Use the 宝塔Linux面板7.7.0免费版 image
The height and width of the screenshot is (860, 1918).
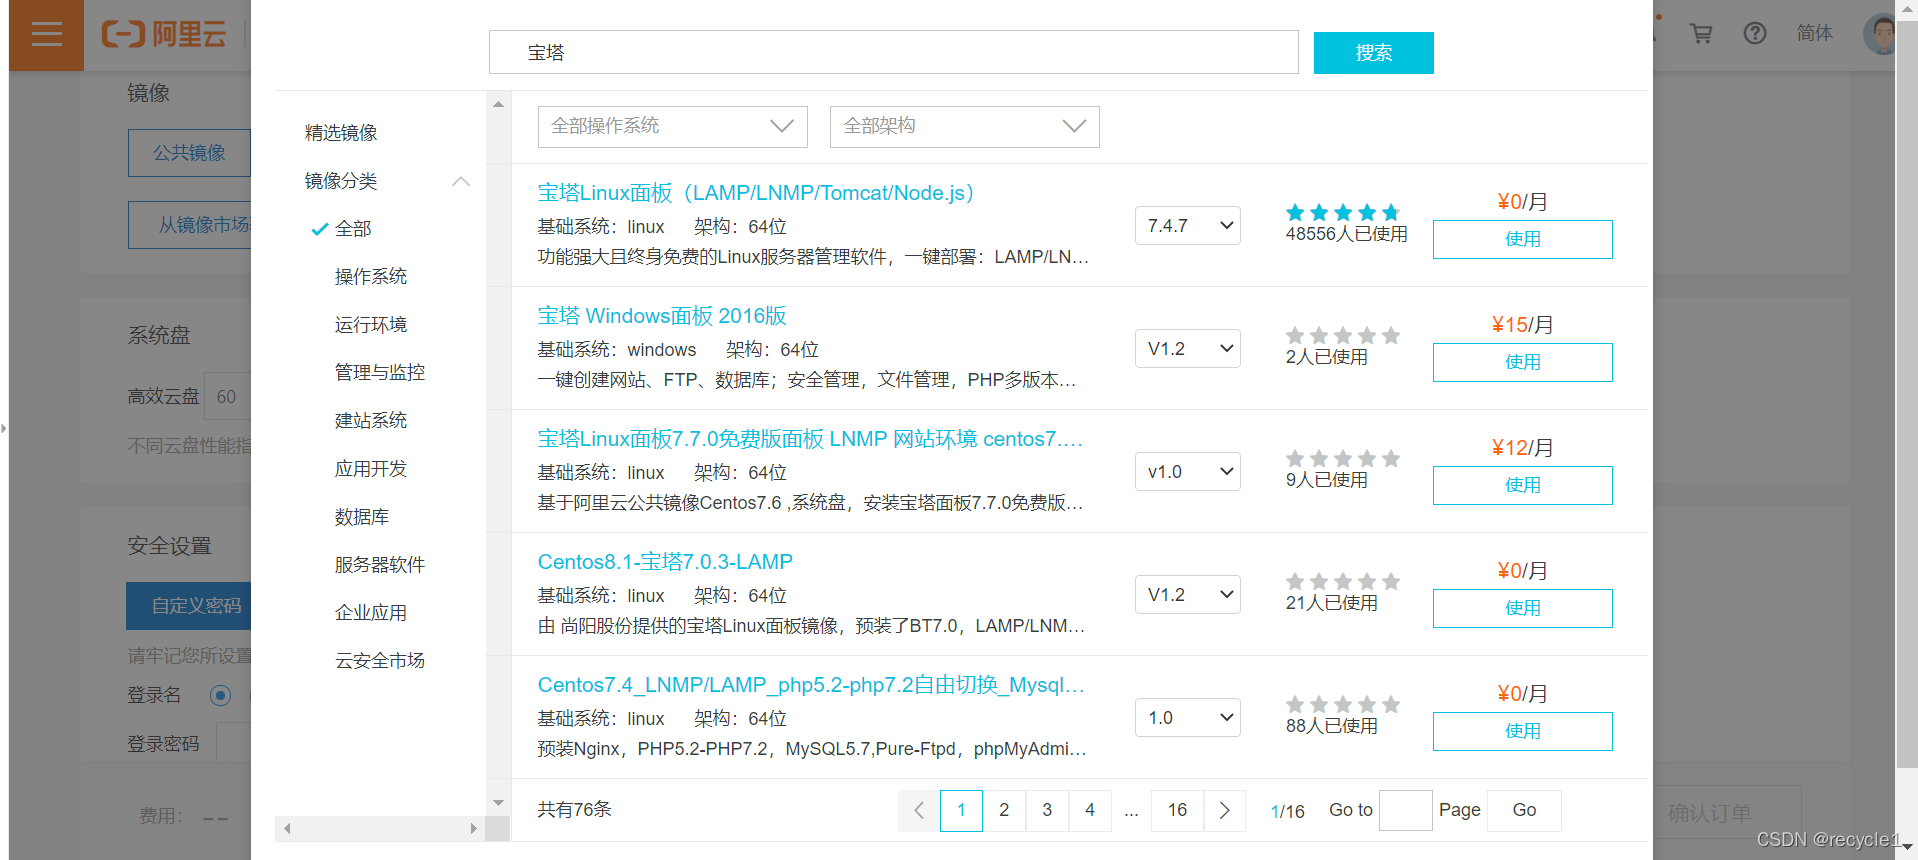[1523, 486]
